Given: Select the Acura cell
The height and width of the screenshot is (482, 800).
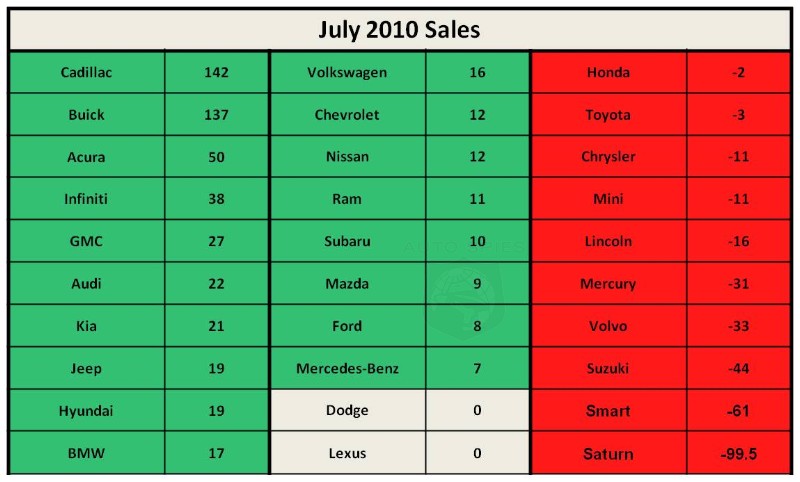Looking at the screenshot, I should coord(87,157).
